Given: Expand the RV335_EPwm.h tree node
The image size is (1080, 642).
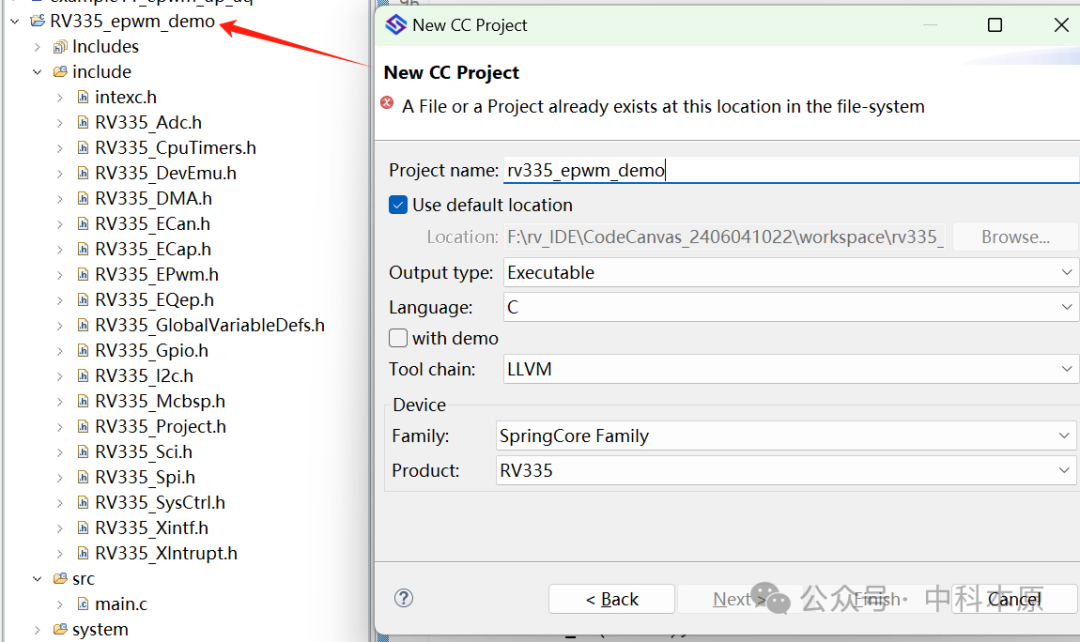Looking at the screenshot, I should (60, 275).
